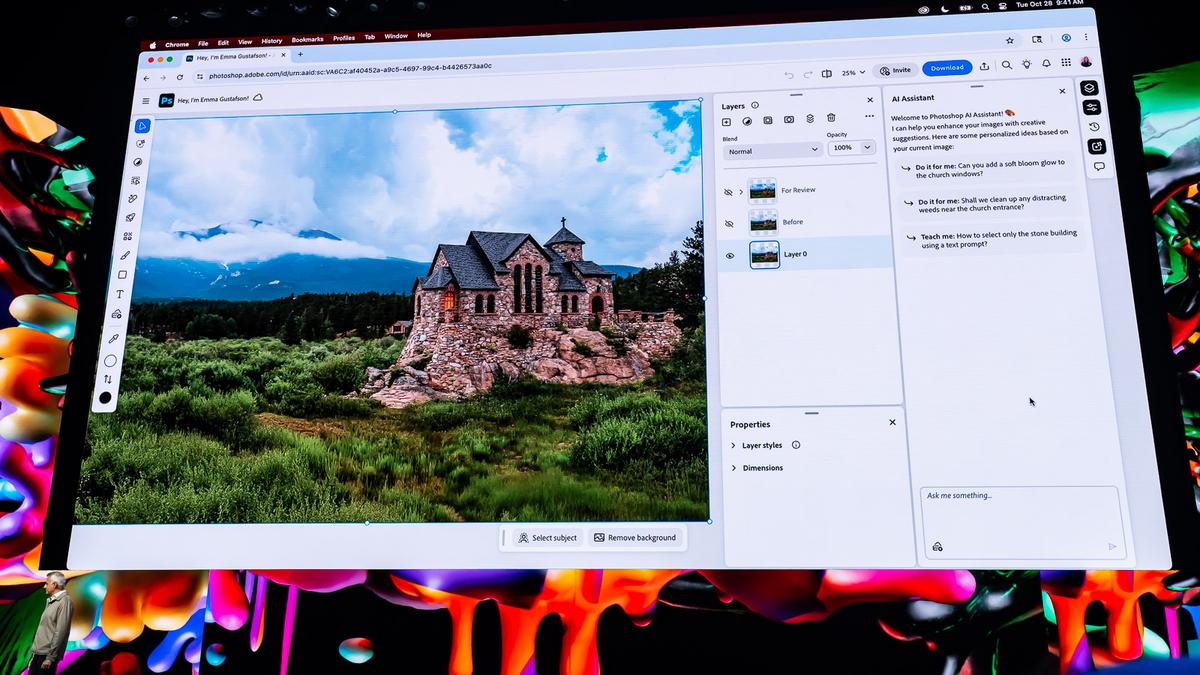Click the swap colors arrows icon
Image resolution: width=1200 pixels, height=675 pixels.
(108, 379)
